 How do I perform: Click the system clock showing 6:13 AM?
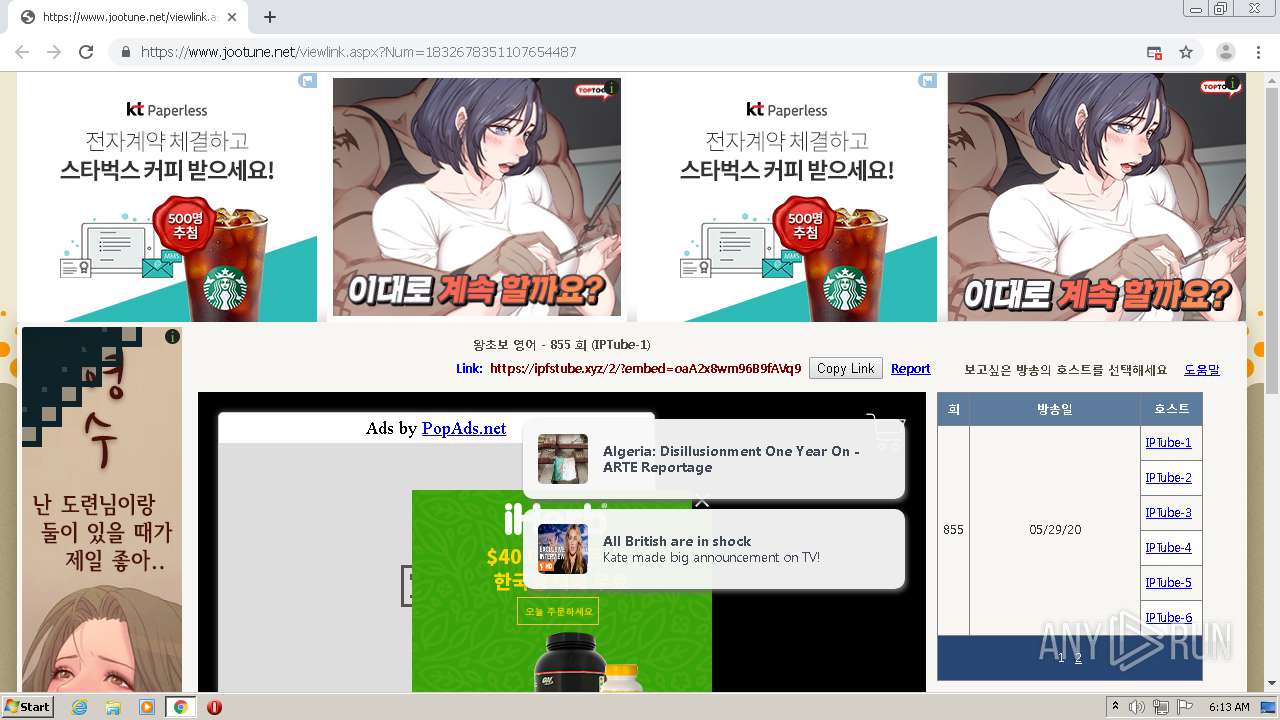[1229, 707]
